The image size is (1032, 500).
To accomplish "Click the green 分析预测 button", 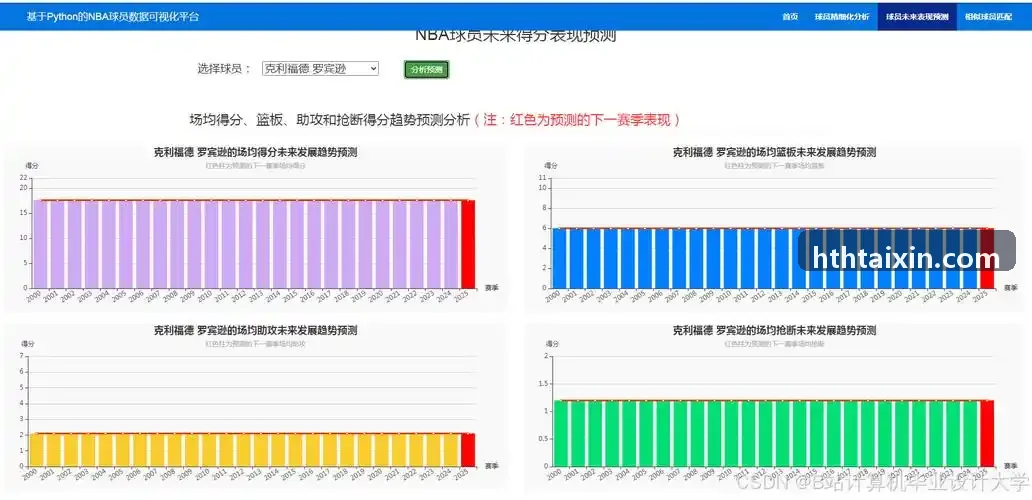I will pos(426,69).
